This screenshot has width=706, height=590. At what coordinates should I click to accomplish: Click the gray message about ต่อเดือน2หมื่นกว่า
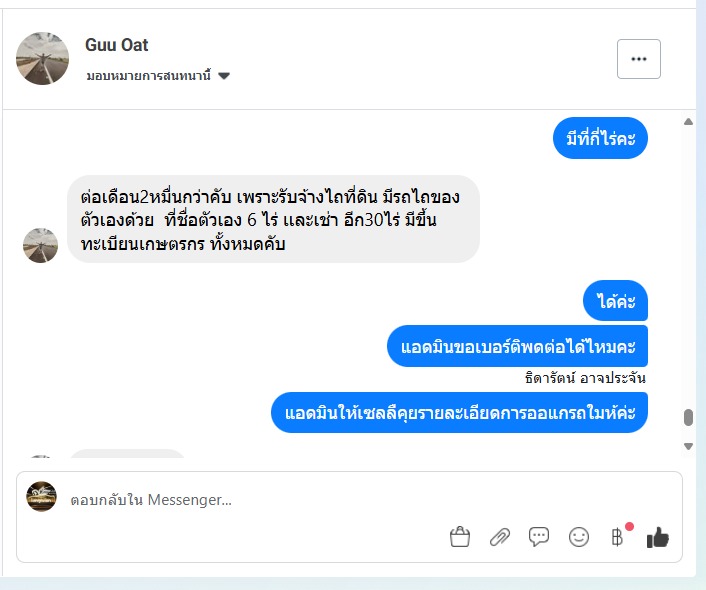[273, 219]
